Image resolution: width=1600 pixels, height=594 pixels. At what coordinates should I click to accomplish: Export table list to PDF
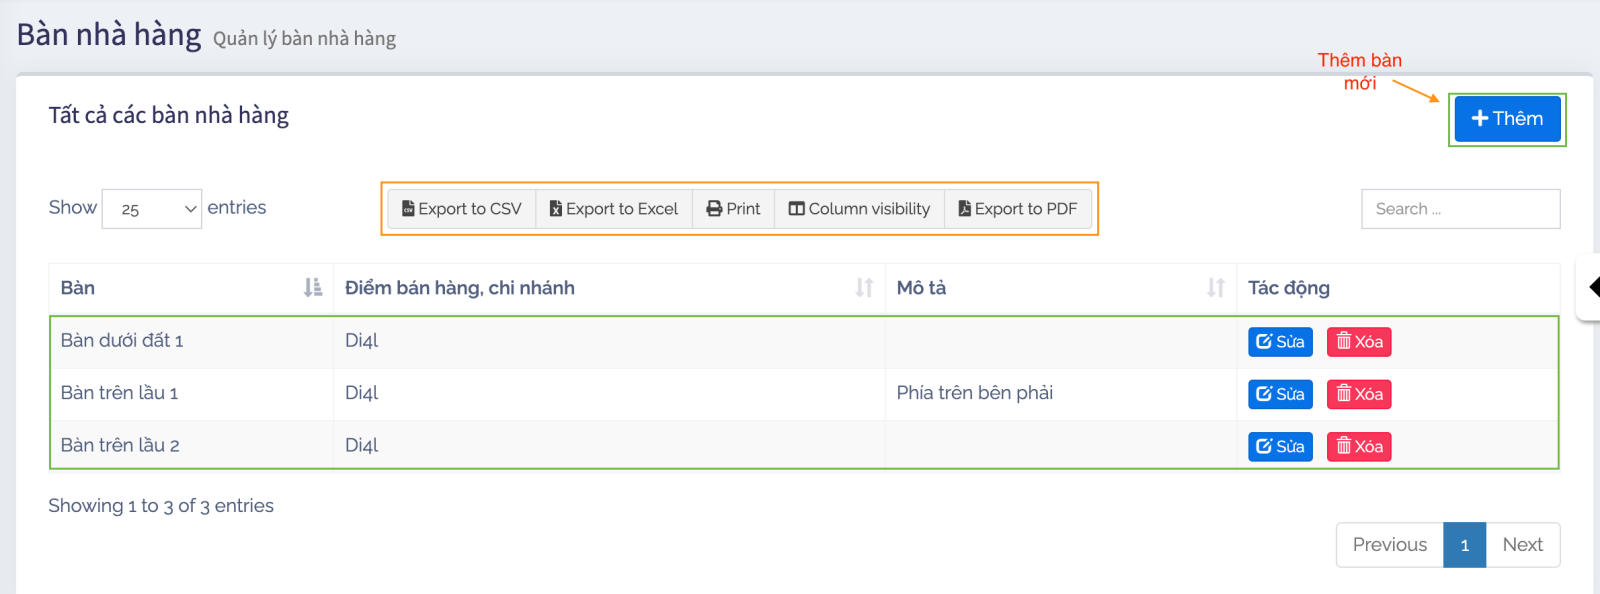point(1018,209)
